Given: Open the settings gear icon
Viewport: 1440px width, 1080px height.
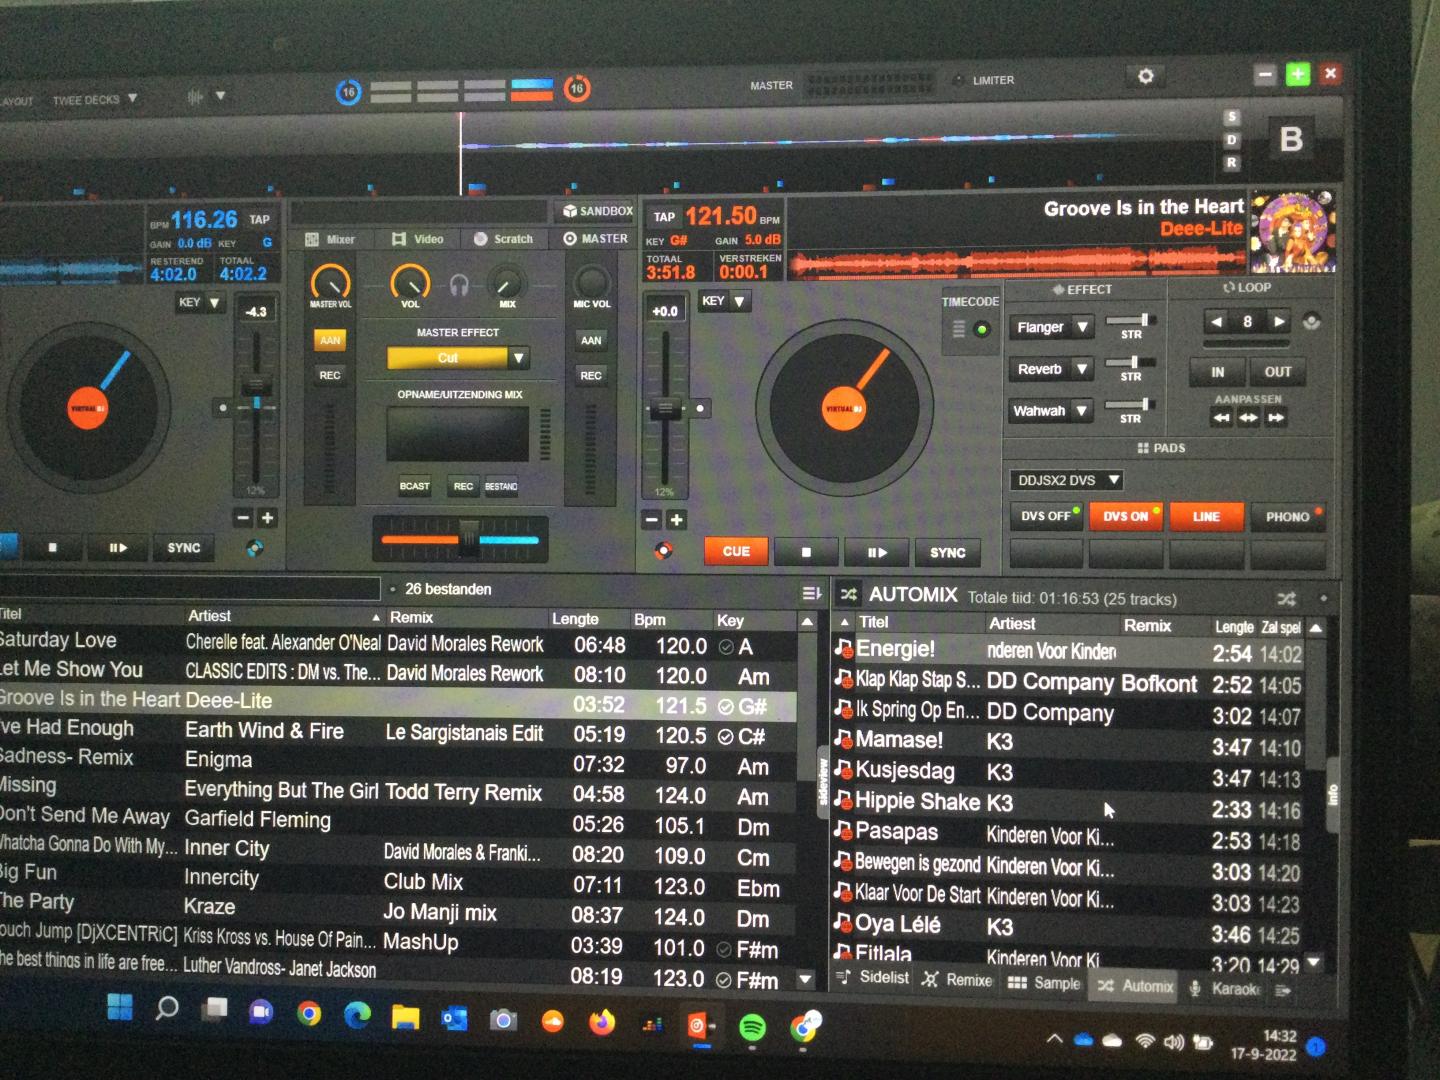Looking at the screenshot, I should tap(1146, 76).
